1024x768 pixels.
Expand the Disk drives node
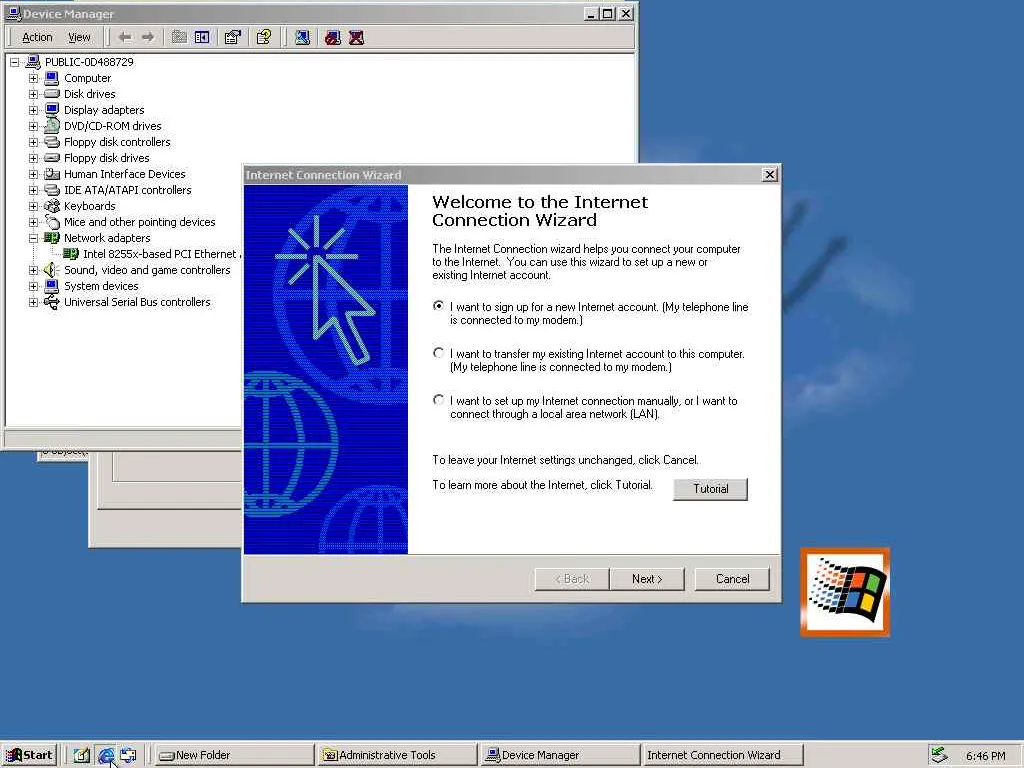(x=33, y=94)
